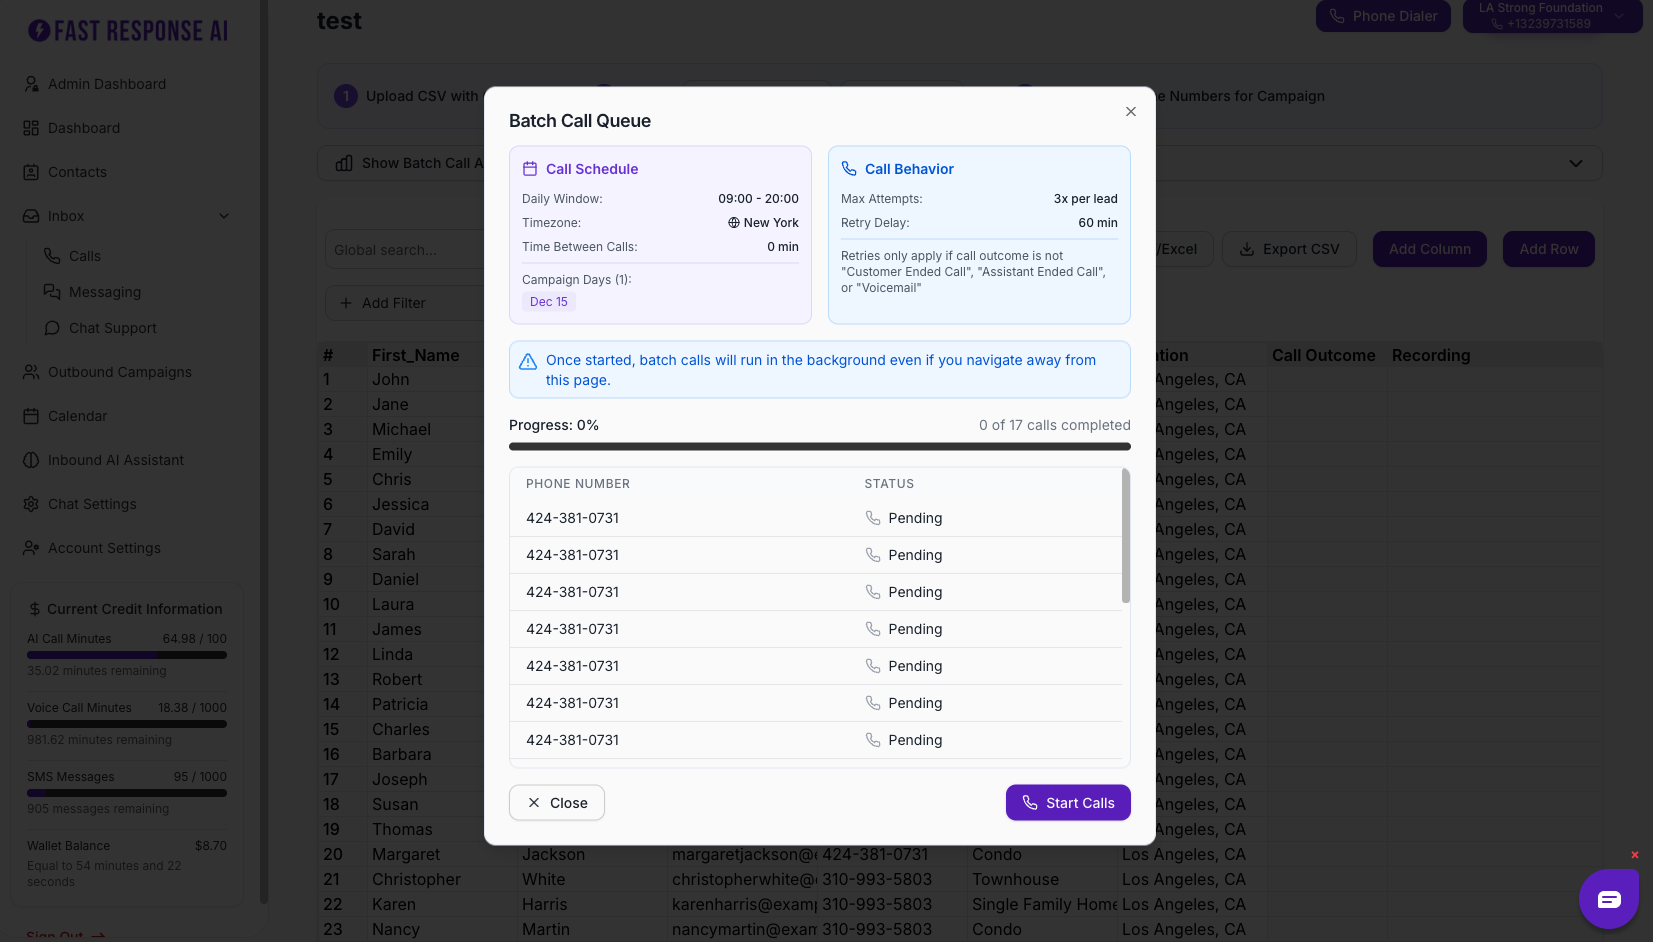The image size is (1653, 942).
Task: Click the Outbound Campaigns icon
Action: pos(31,372)
